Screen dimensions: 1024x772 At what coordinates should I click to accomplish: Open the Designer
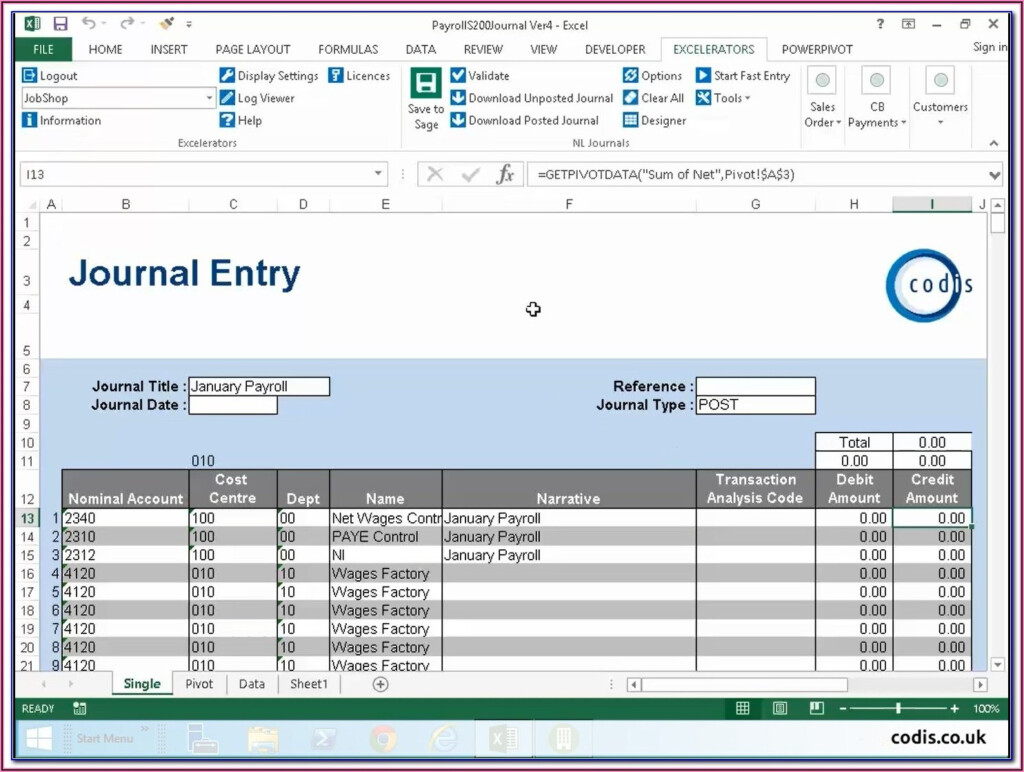click(655, 120)
